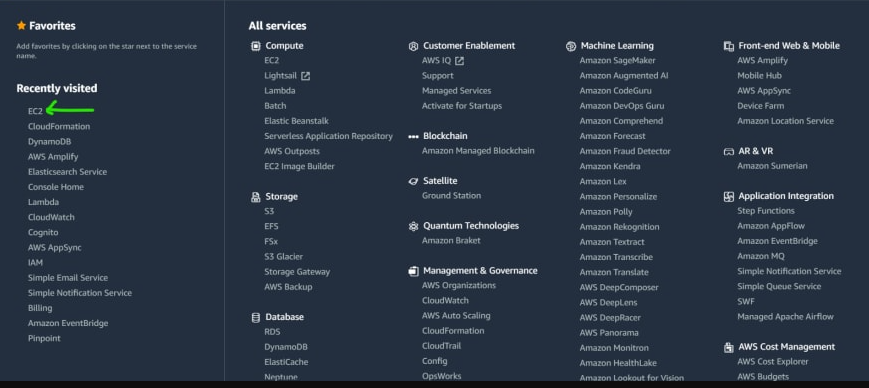
Task: Open EC2 under the Compute category
Action: pos(272,60)
